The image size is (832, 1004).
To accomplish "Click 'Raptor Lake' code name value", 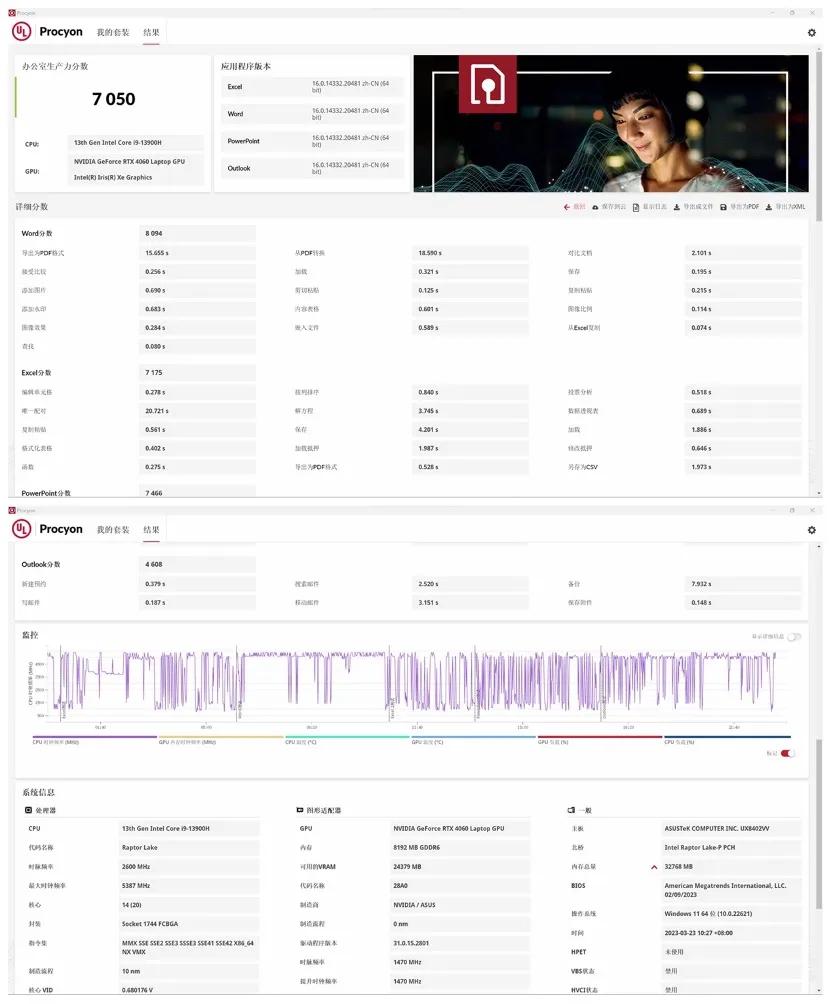I will coord(140,848).
